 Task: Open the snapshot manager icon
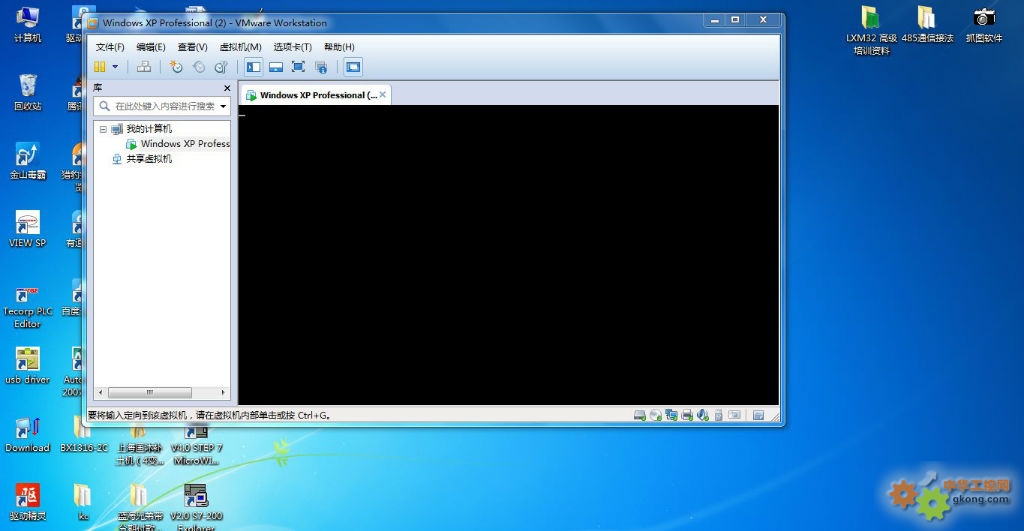coord(221,67)
